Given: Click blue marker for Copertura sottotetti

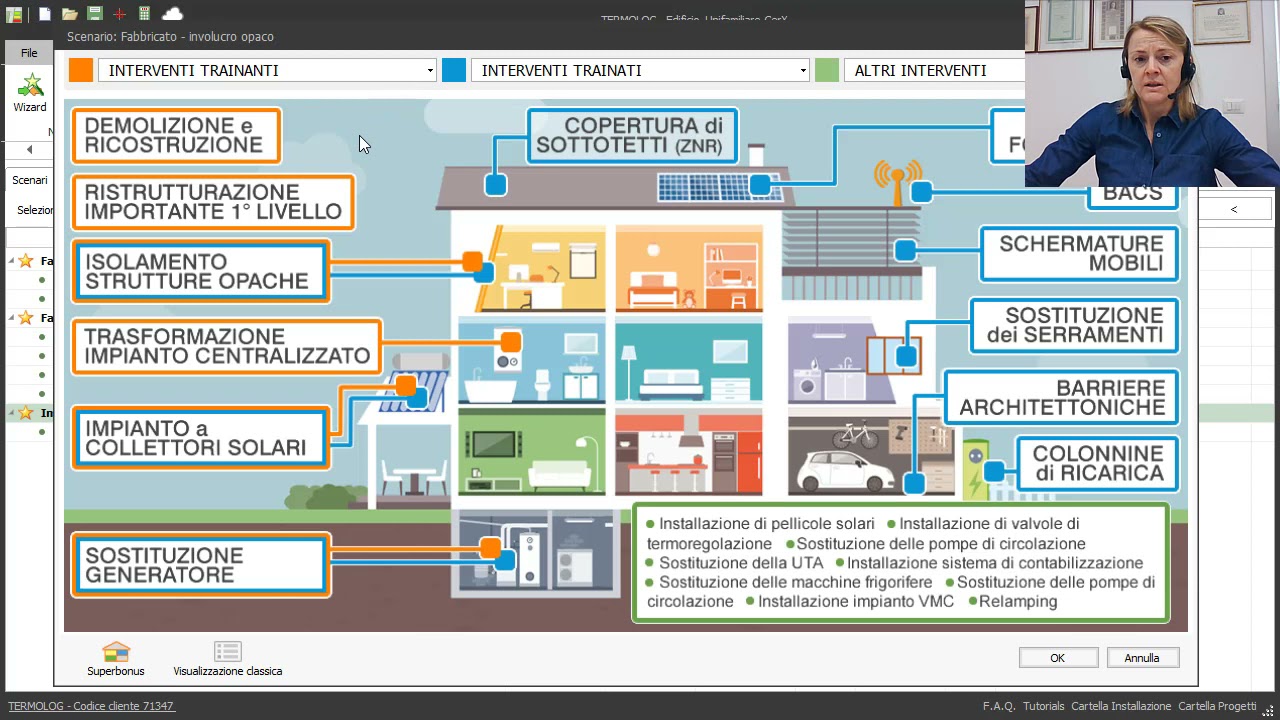Looking at the screenshot, I should (x=495, y=185).
